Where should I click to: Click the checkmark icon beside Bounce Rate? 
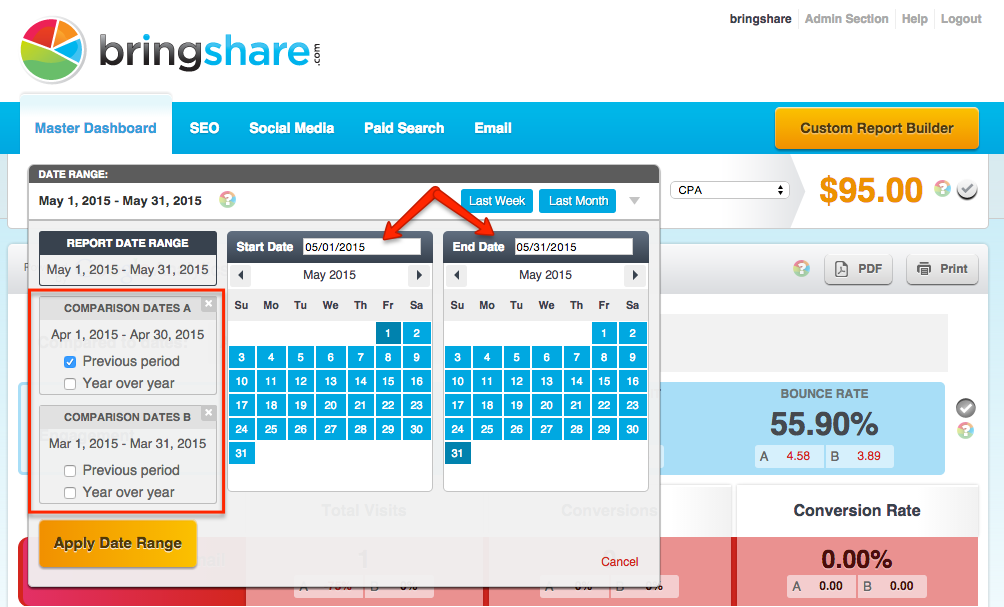coord(966,408)
